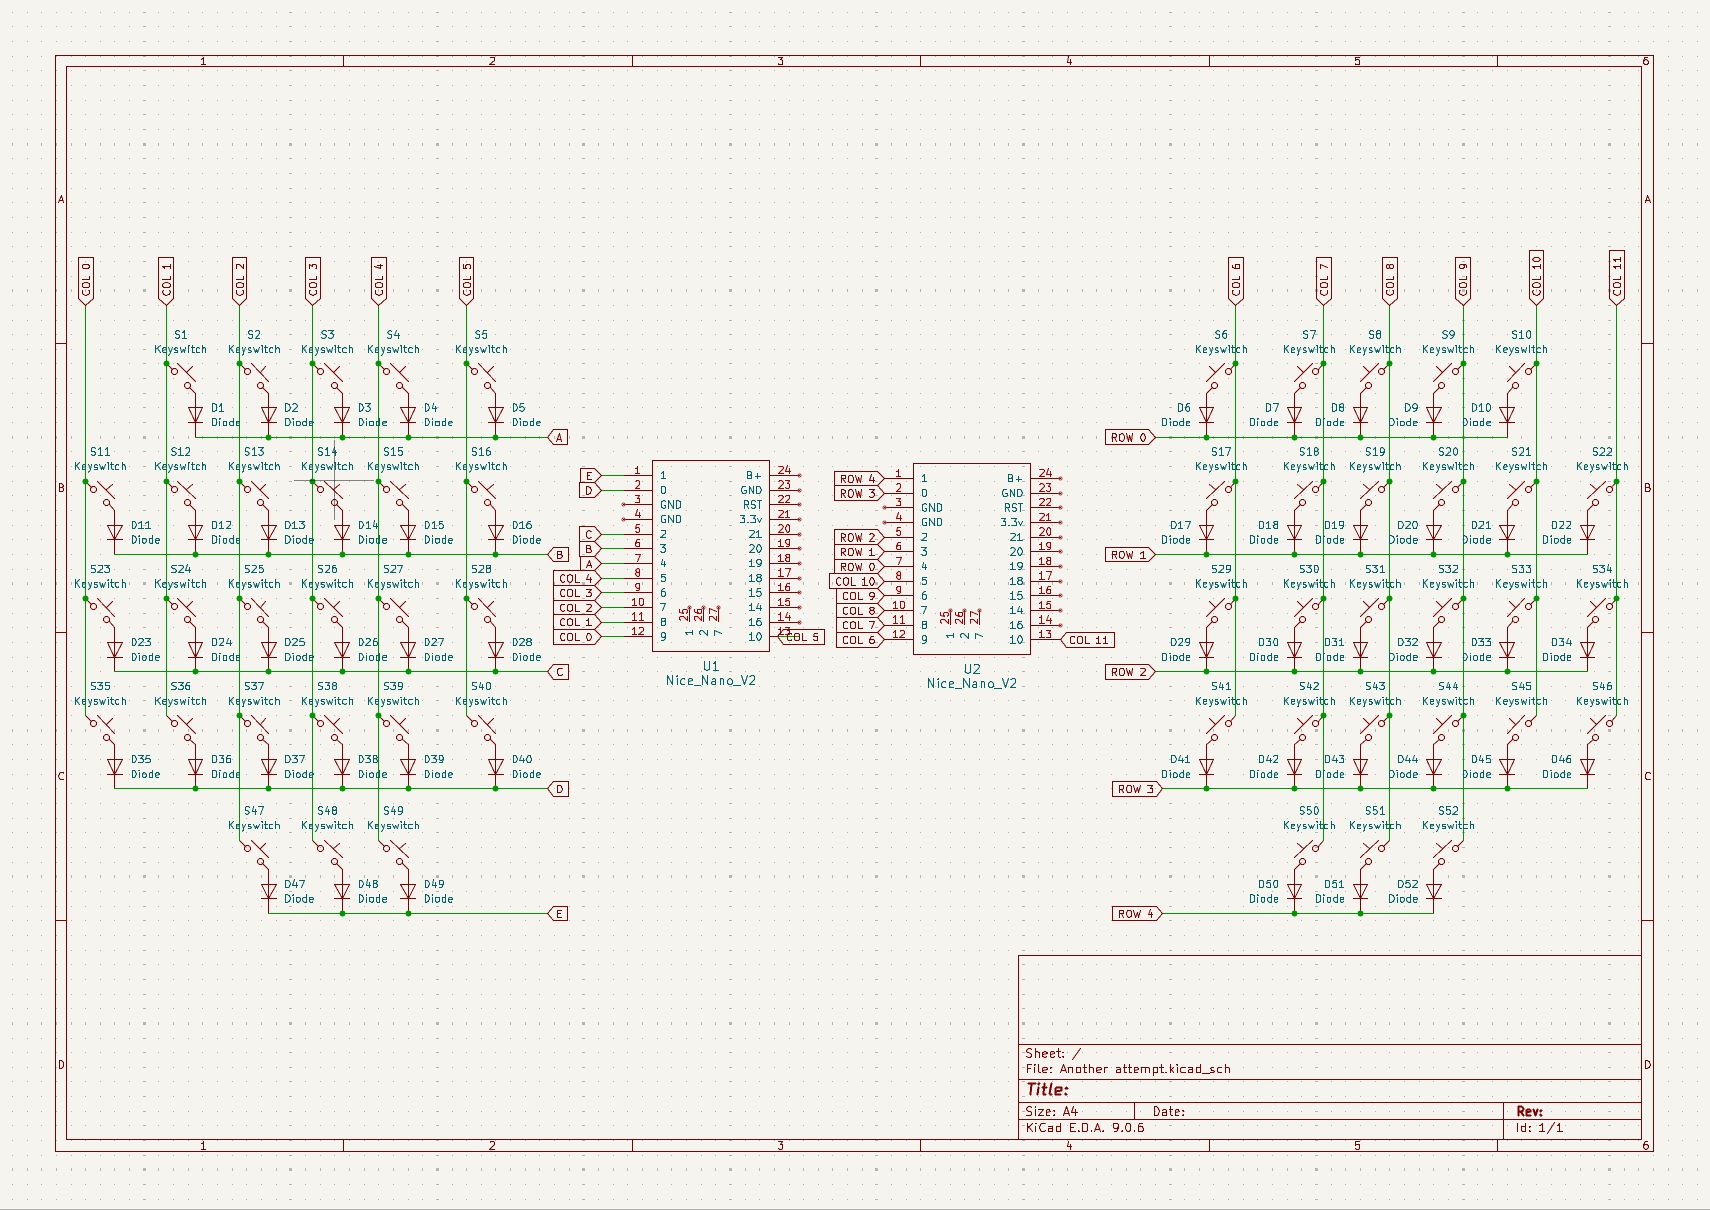The height and width of the screenshot is (1210, 1710).
Task: Select the S5 keyswitch symbol
Action: 482,378
